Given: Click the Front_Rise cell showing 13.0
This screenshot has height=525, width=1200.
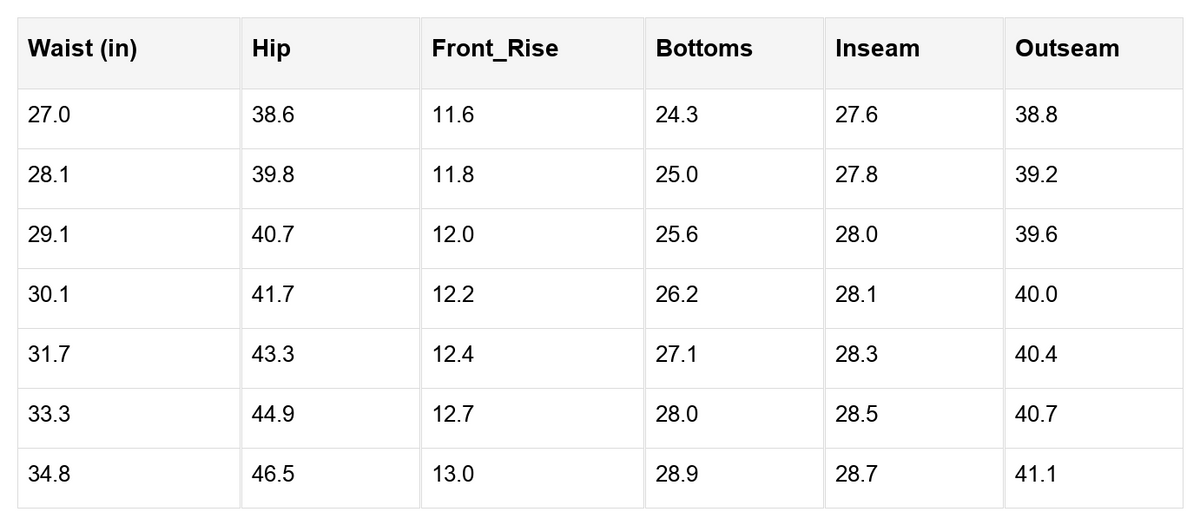Looking at the screenshot, I should pos(532,478).
